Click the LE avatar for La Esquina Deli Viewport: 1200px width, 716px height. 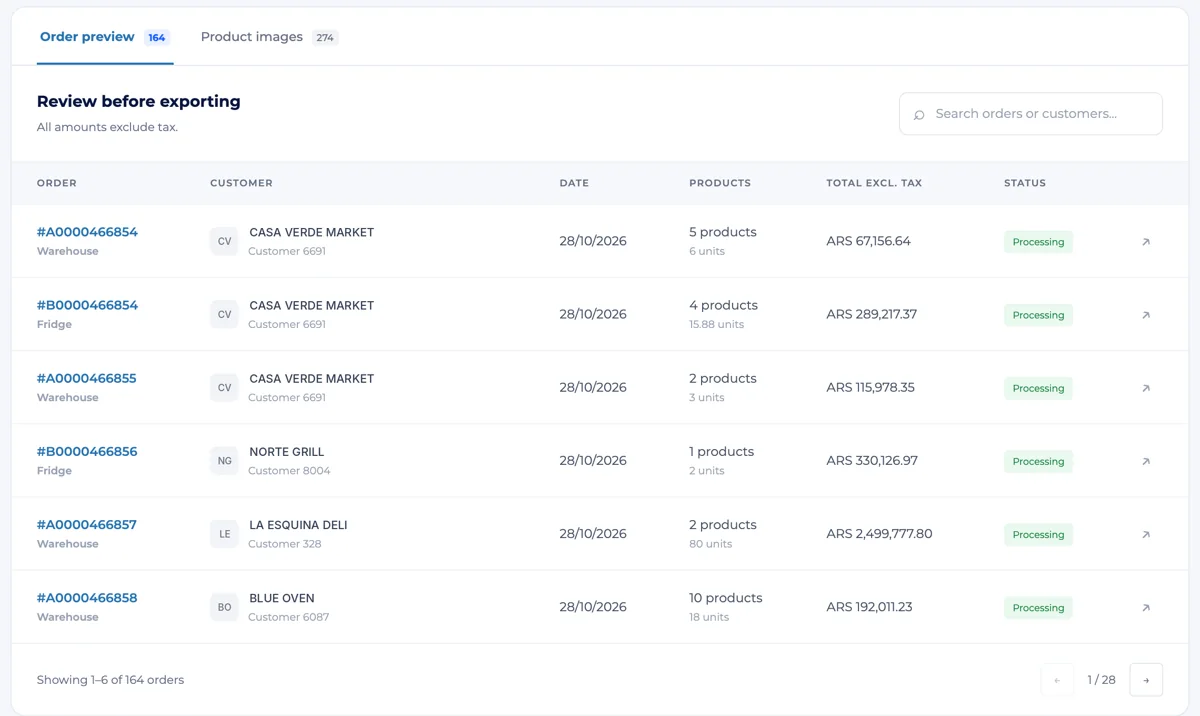(x=224, y=533)
